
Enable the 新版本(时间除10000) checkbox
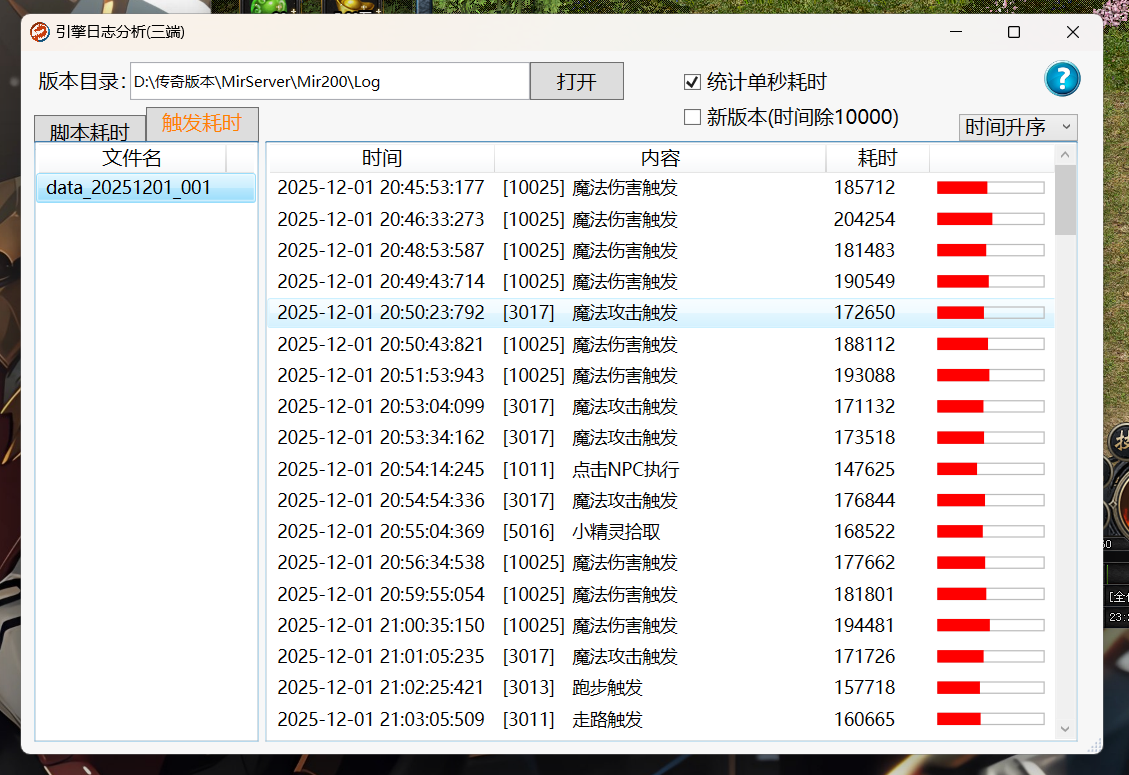[x=692, y=117]
